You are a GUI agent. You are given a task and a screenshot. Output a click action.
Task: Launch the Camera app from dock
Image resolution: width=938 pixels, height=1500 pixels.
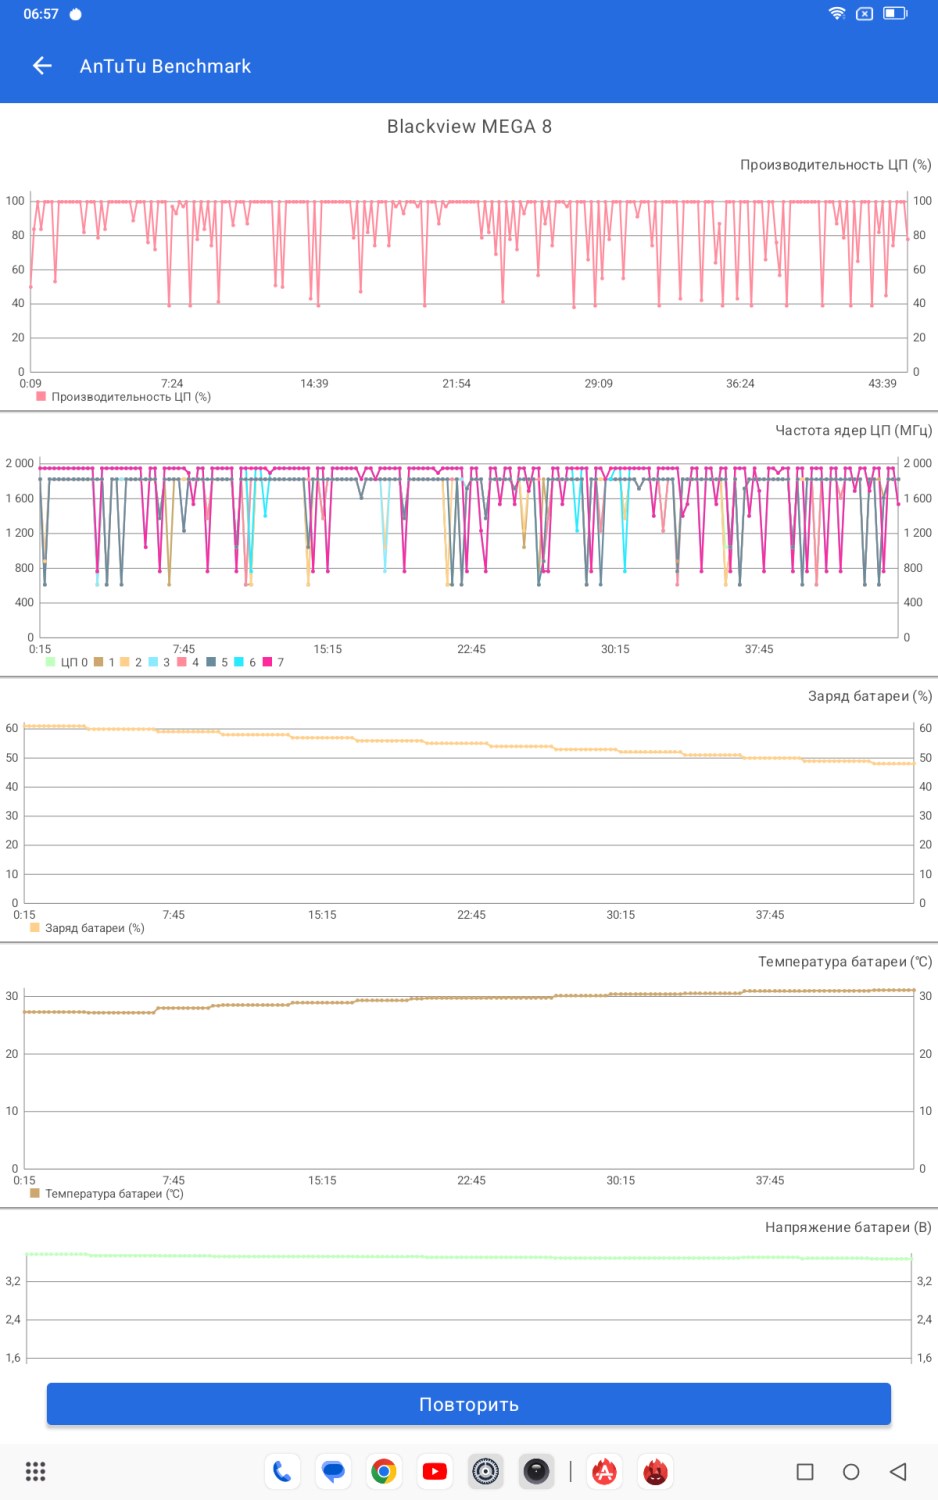point(537,1471)
